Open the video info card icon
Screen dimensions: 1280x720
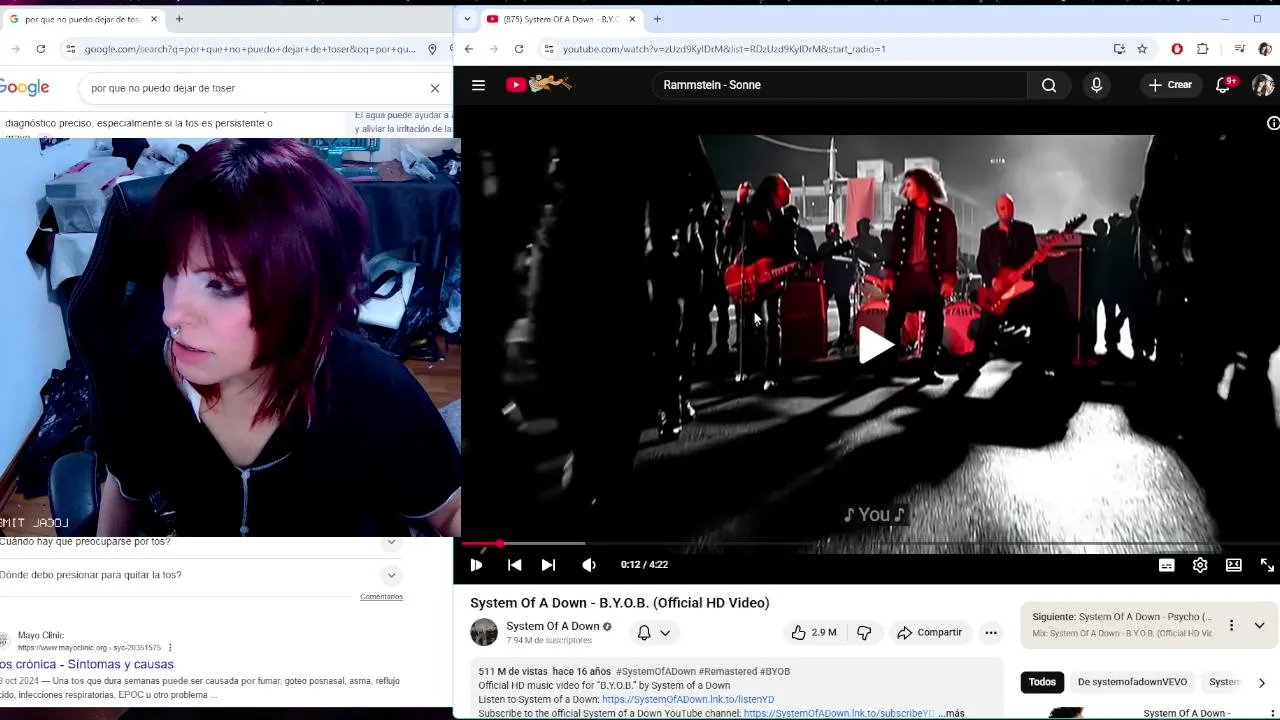(x=1272, y=123)
